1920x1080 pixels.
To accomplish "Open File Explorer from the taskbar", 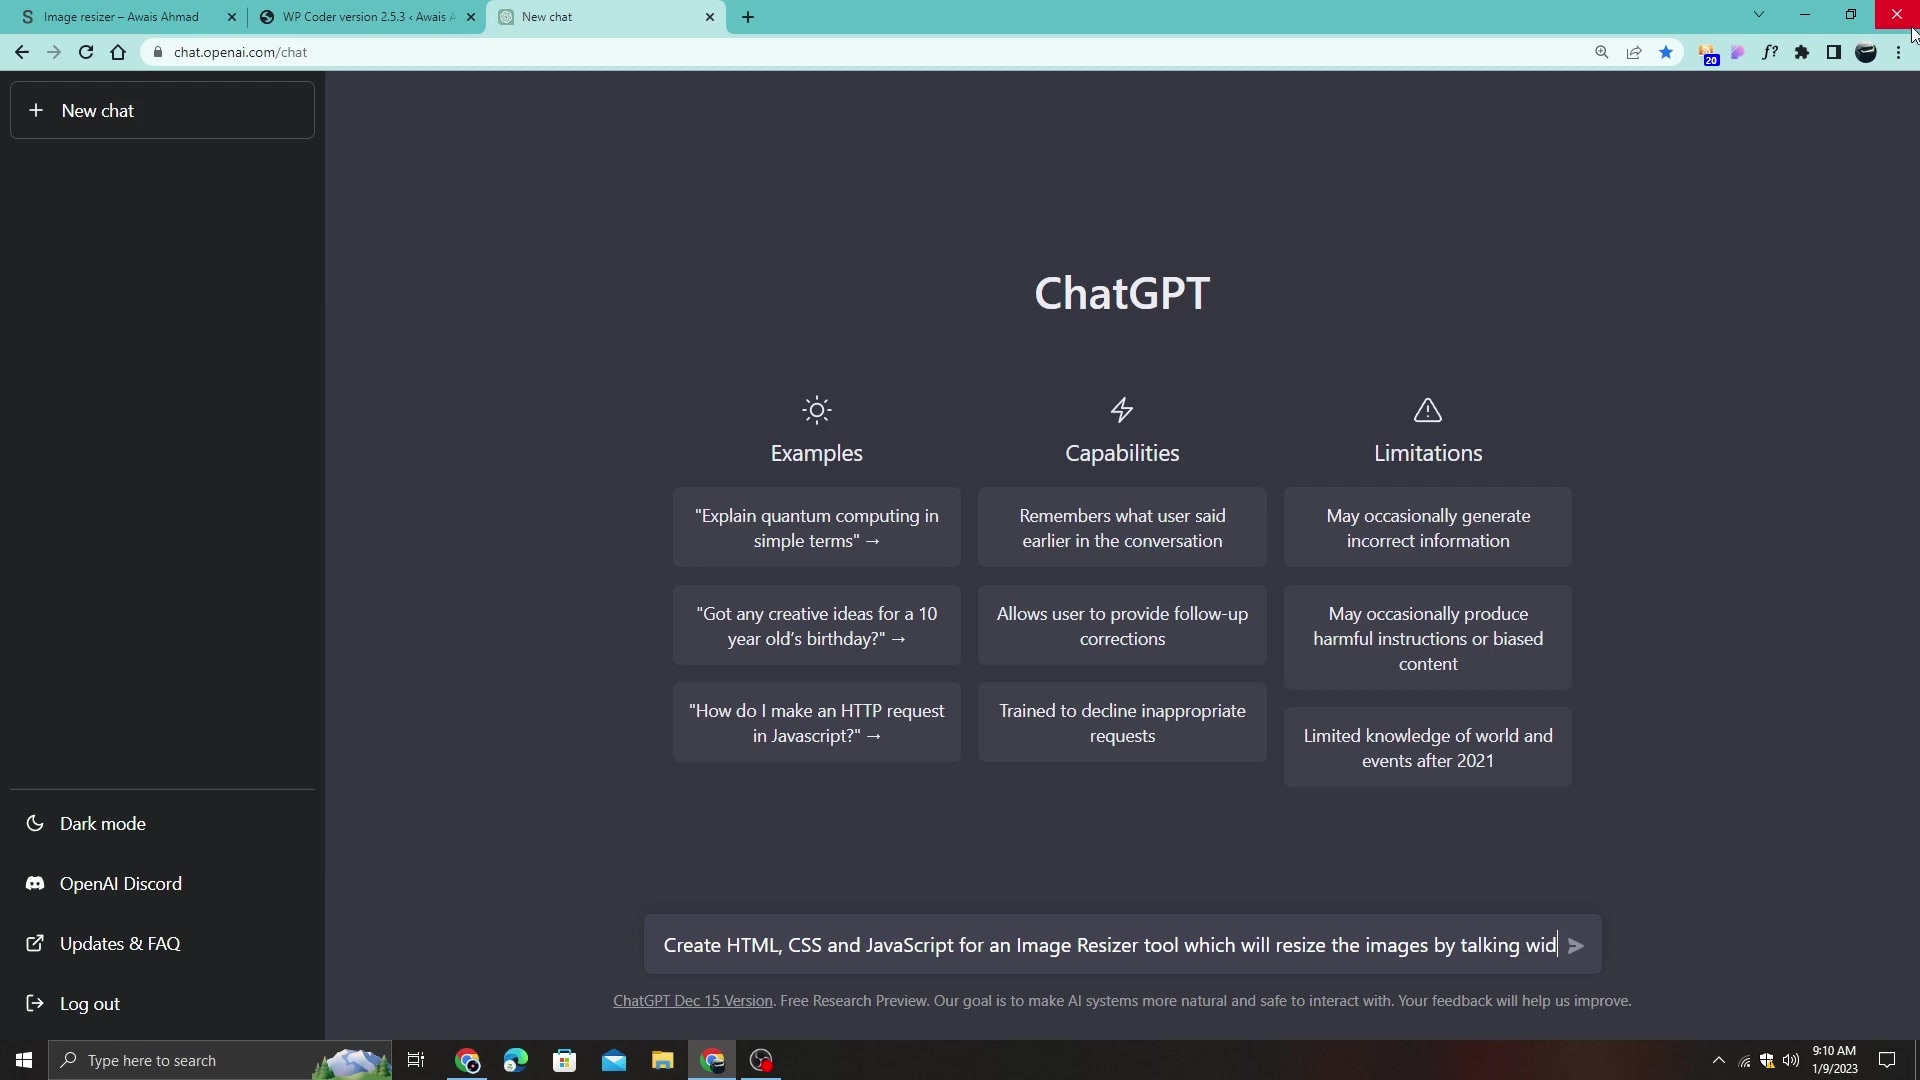I will 663,1060.
